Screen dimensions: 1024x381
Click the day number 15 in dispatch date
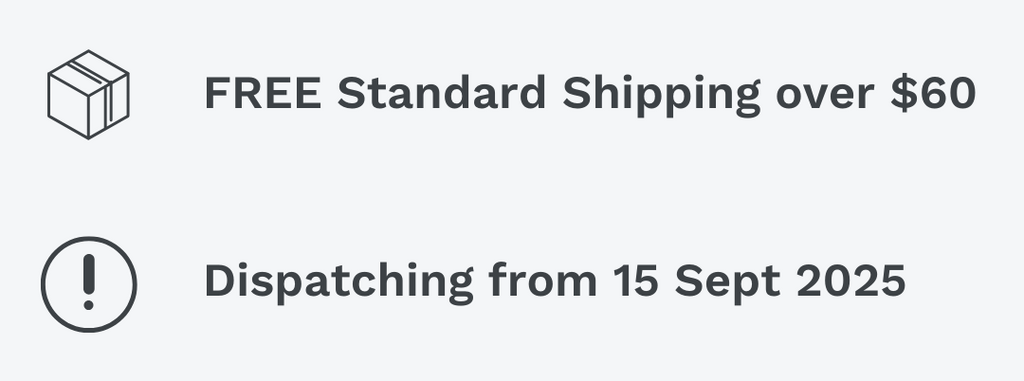[635, 281]
